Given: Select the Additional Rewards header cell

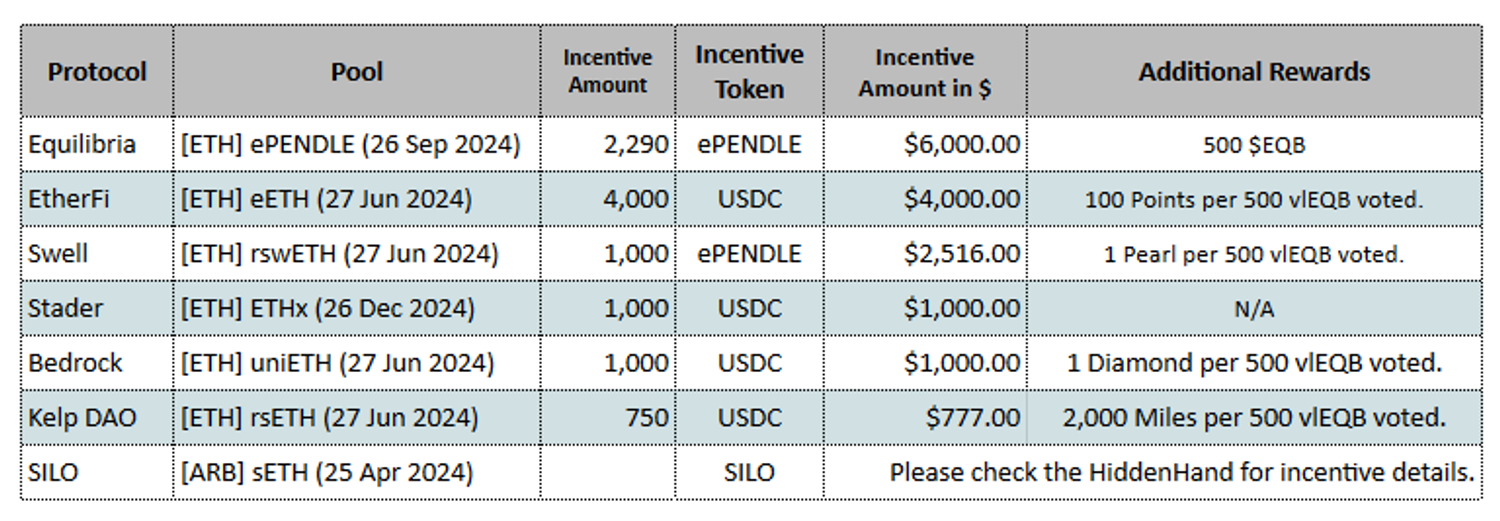Looking at the screenshot, I should tap(1254, 72).
